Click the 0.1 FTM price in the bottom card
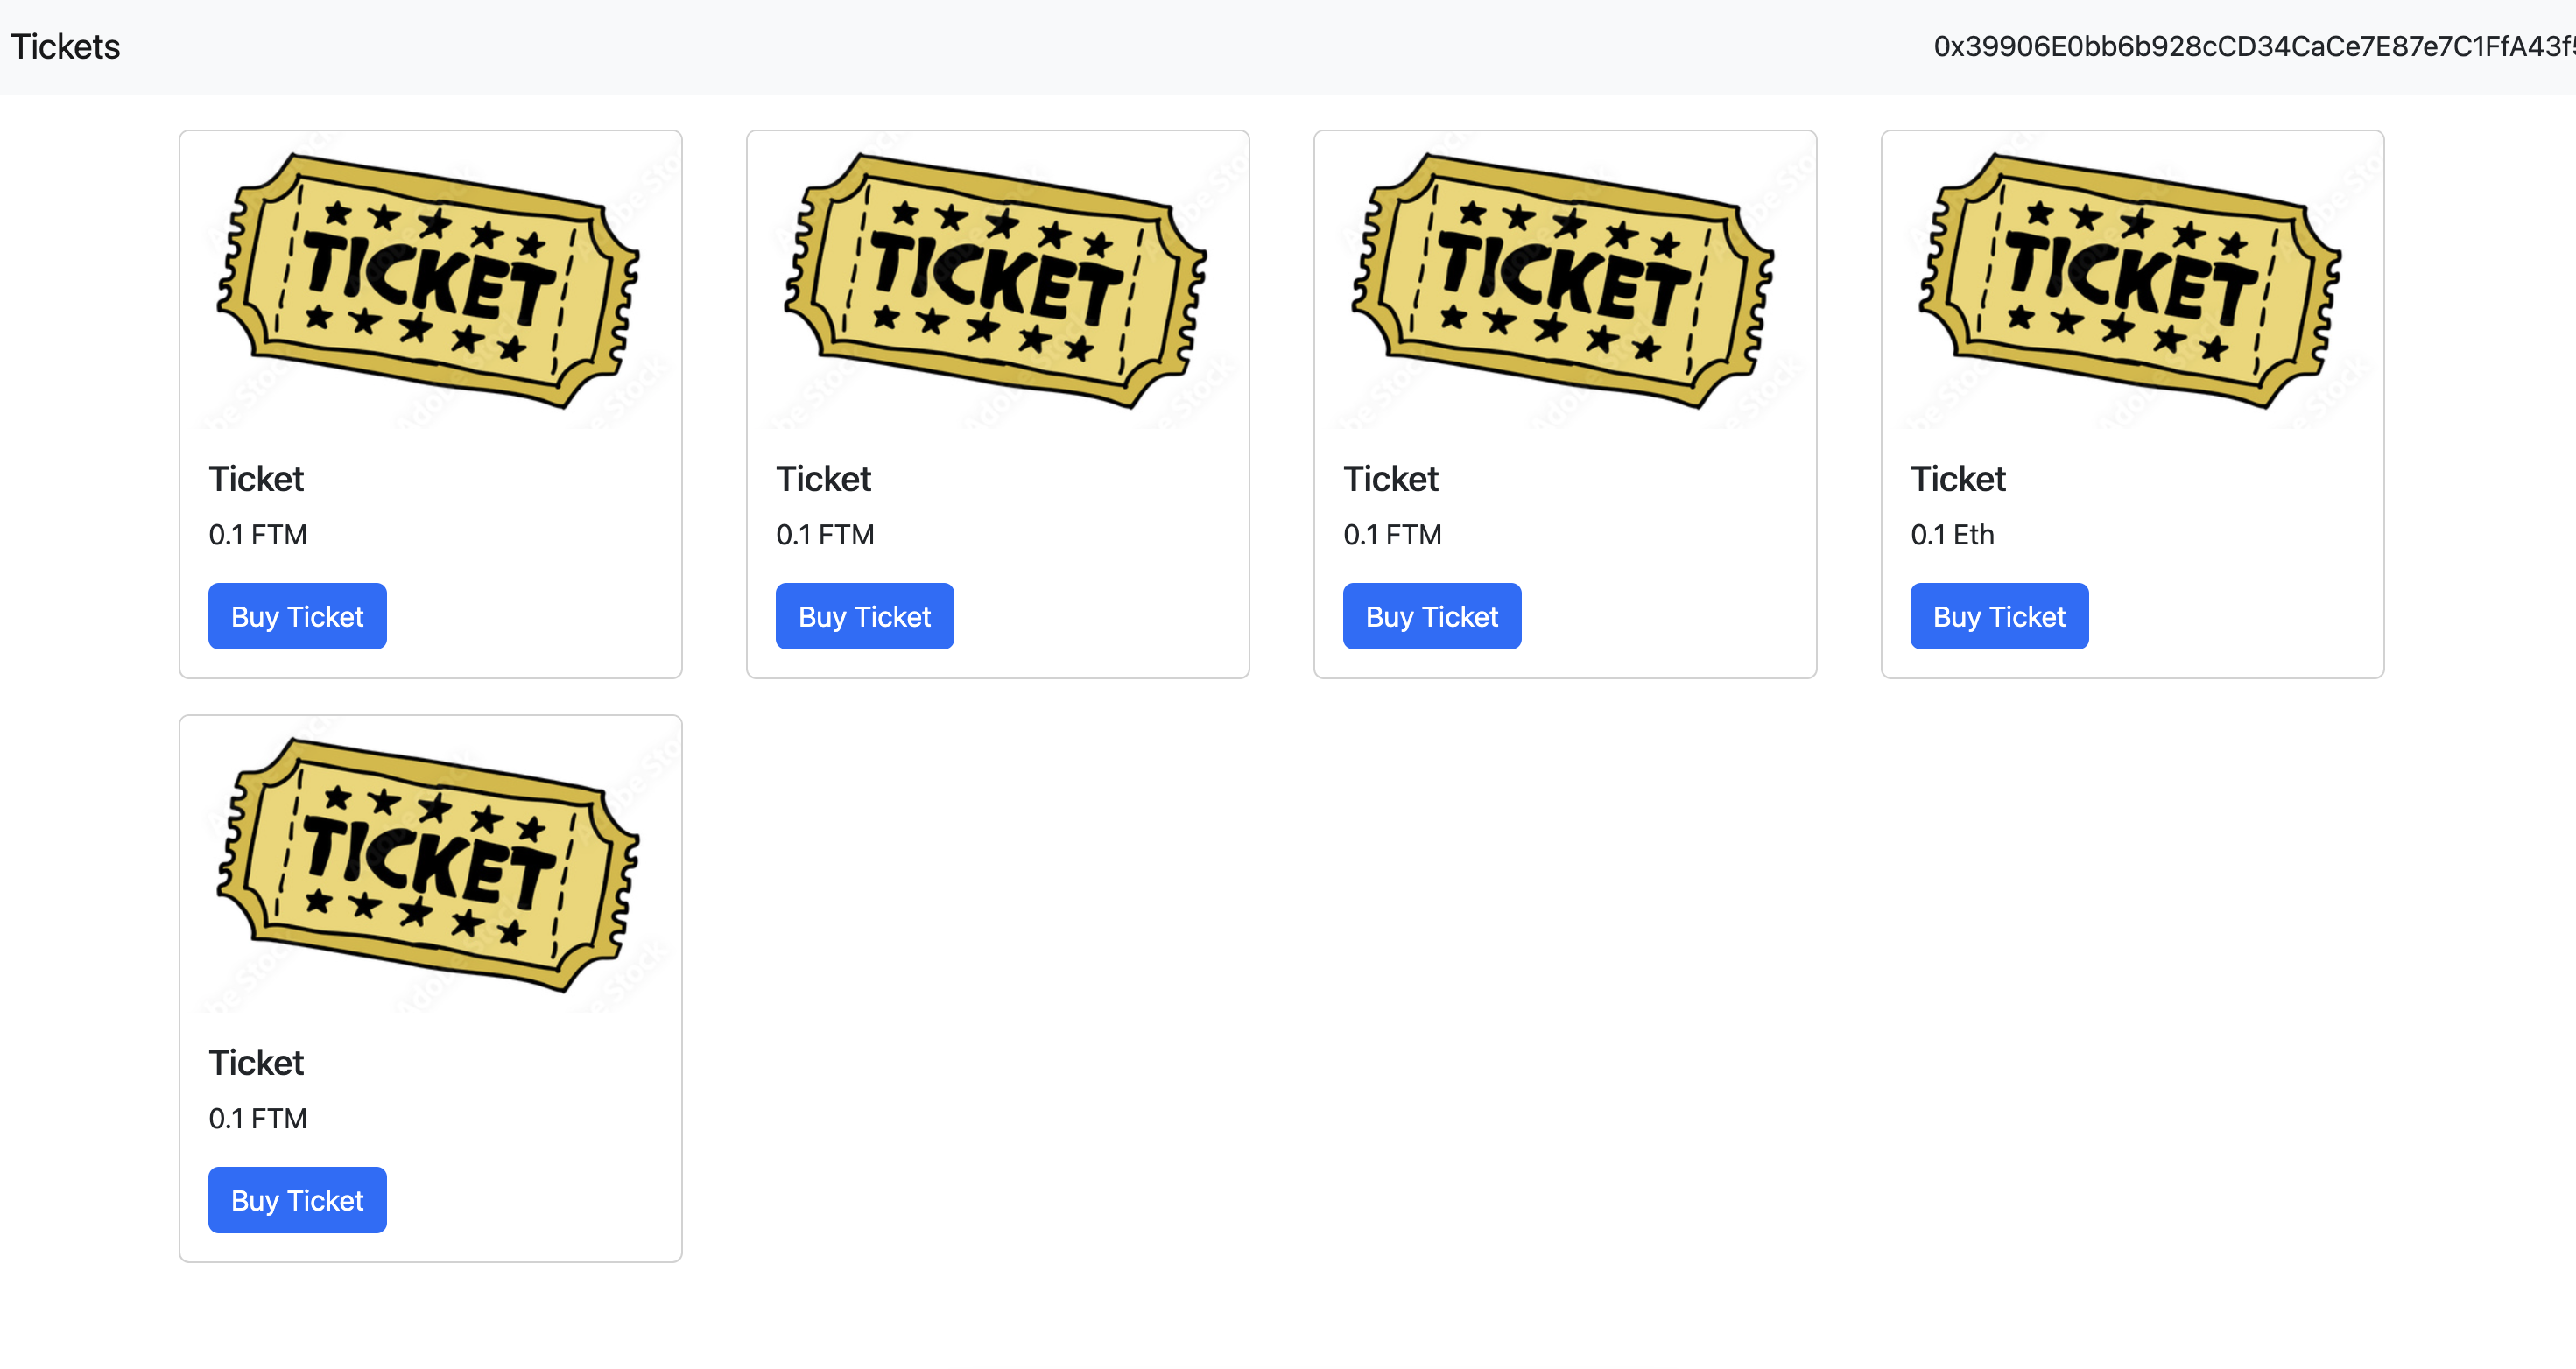Screen dimensions: 2576x1369 coord(257,1118)
